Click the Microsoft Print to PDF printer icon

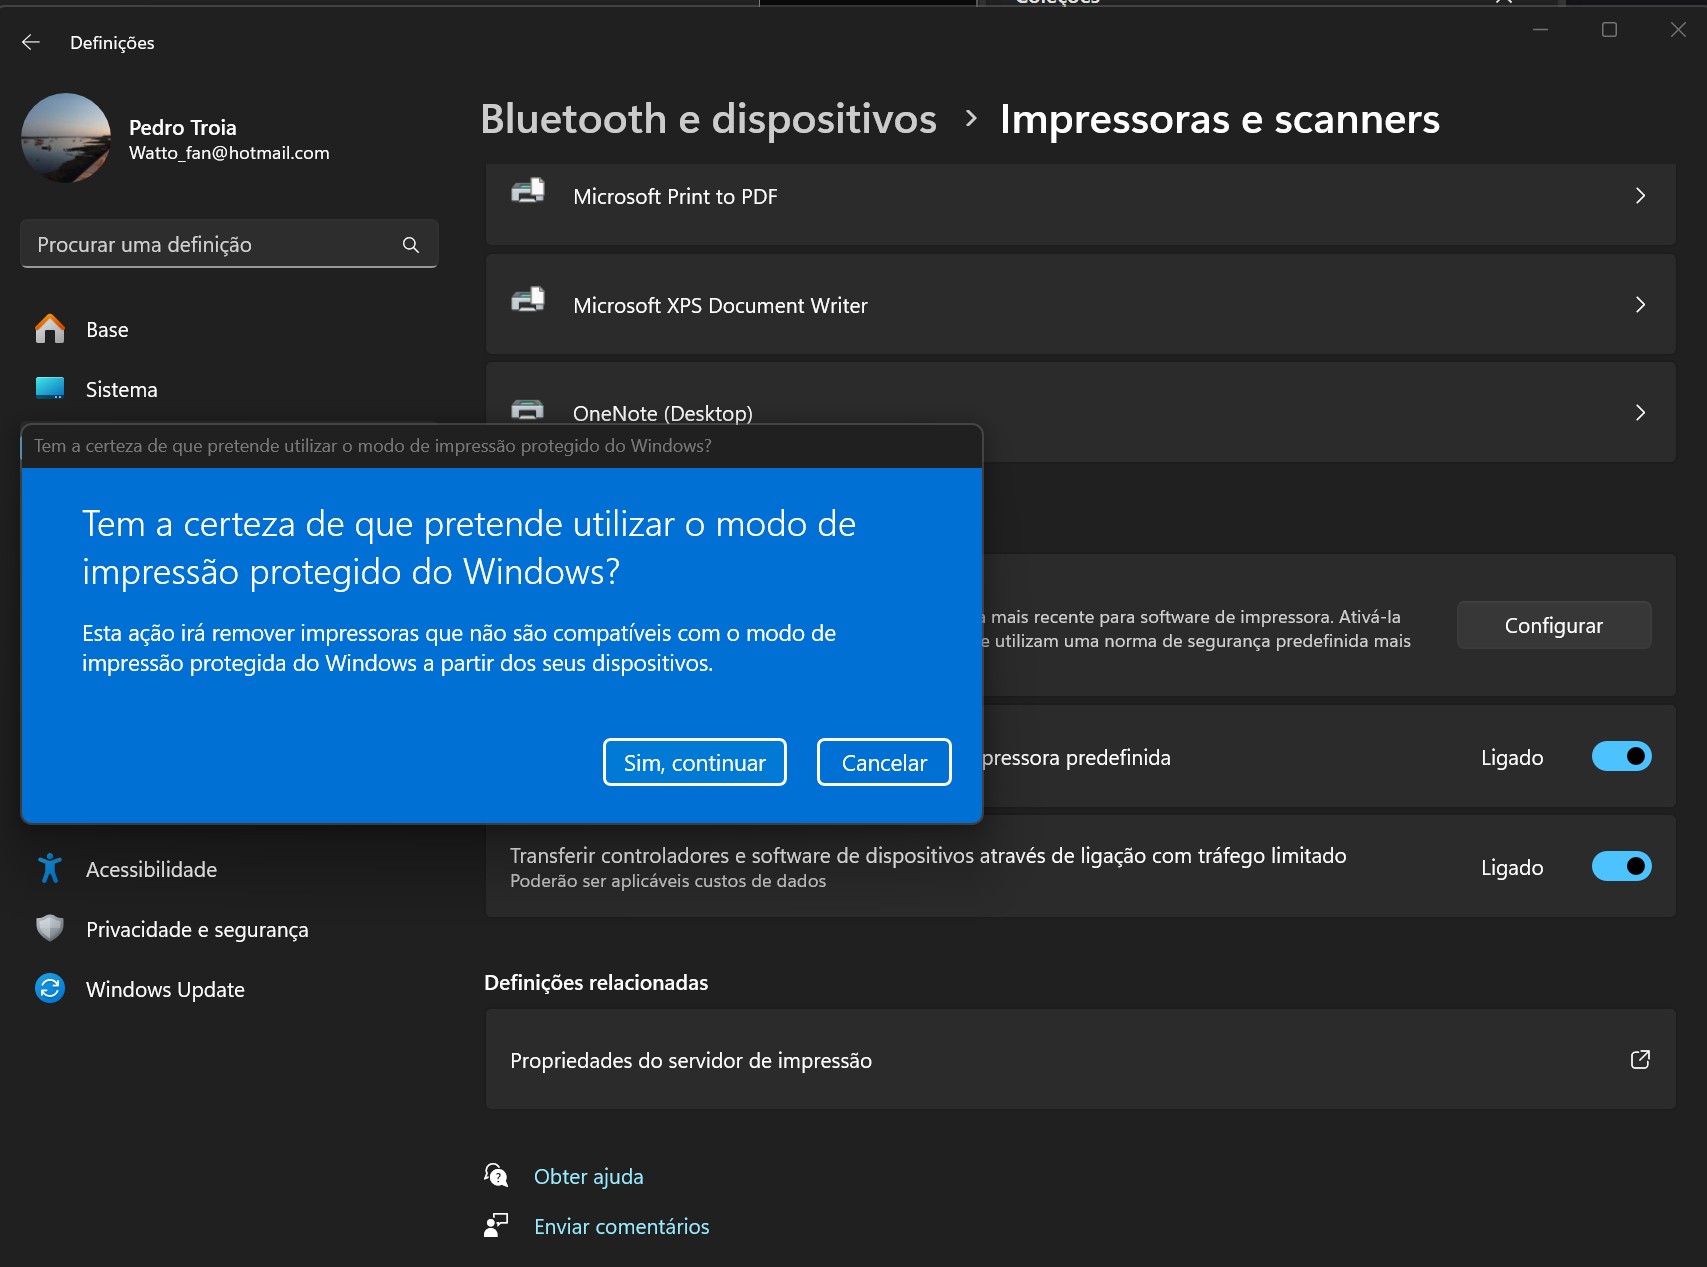coord(528,192)
